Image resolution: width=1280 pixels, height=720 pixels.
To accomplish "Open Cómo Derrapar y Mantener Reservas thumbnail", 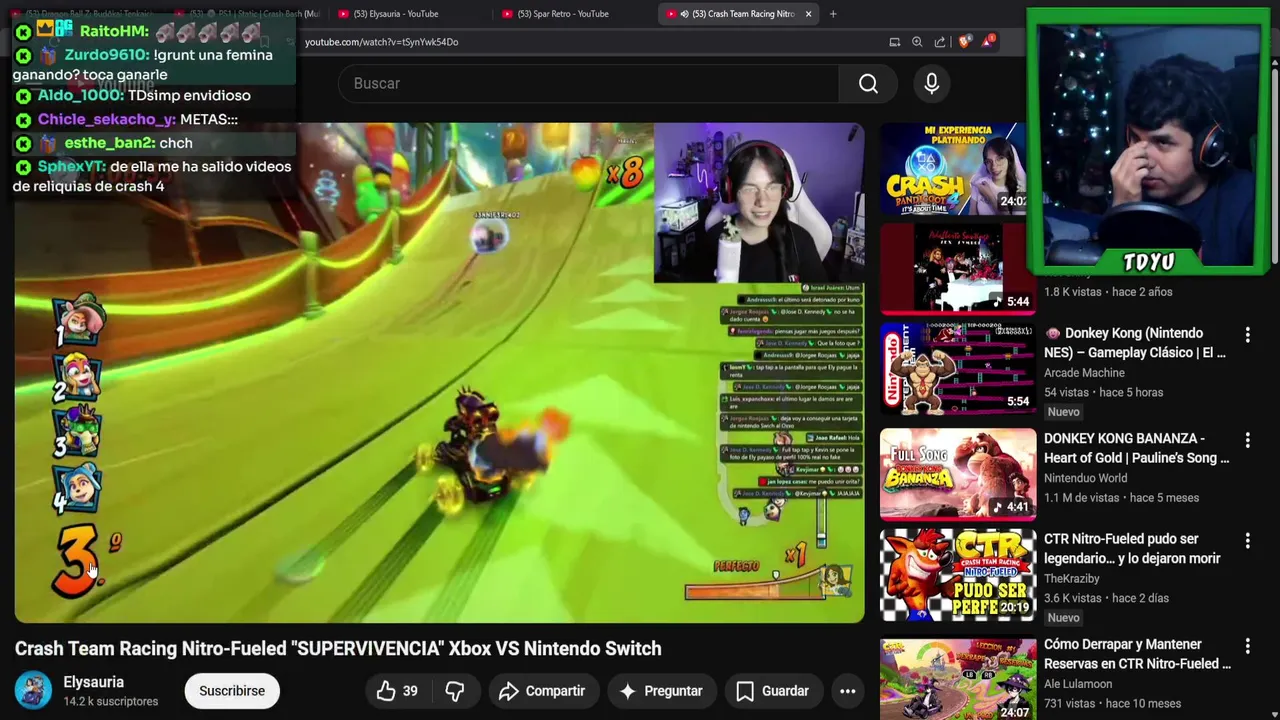I will pyautogui.click(x=958, y=679).
